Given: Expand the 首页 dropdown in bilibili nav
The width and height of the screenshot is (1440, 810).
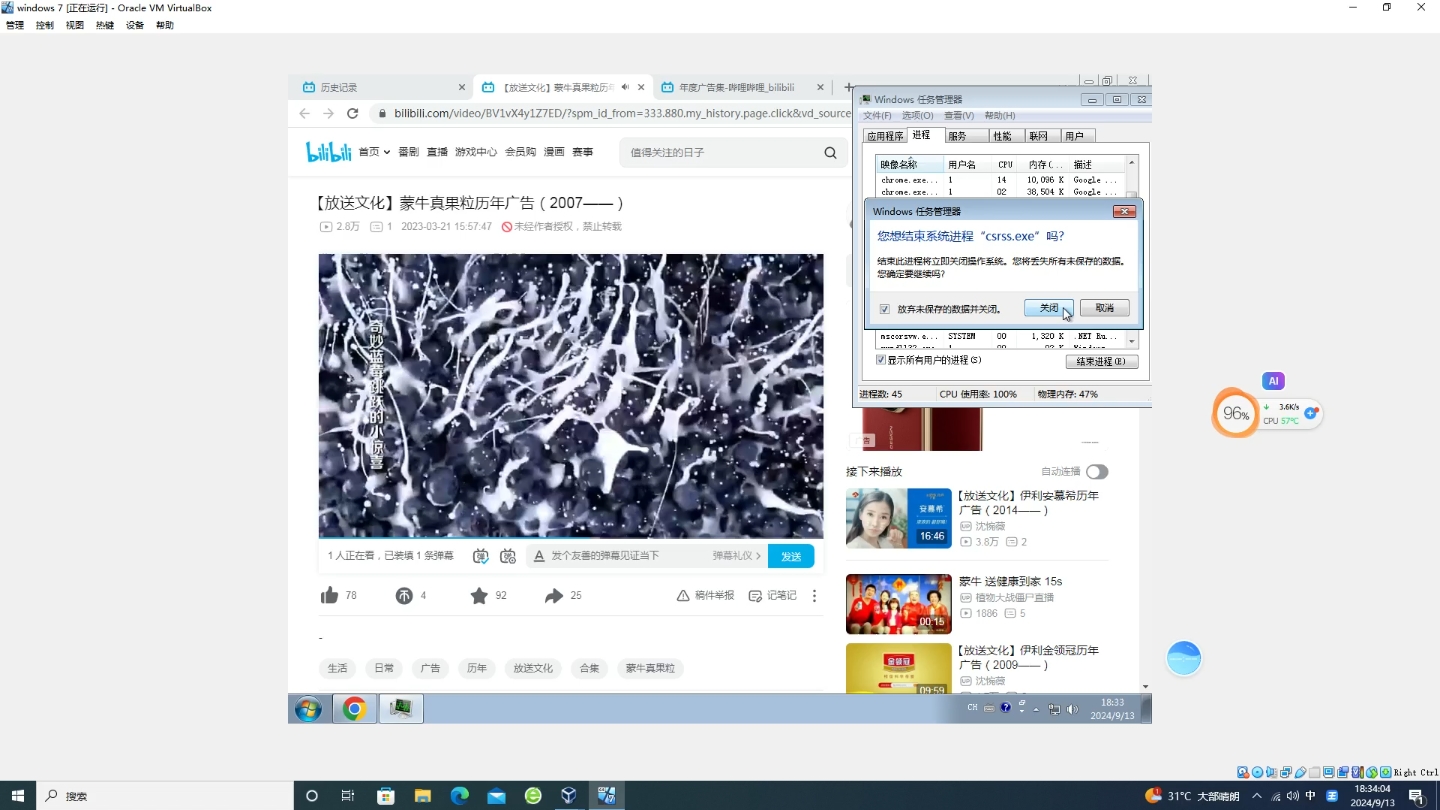Looking at the screenshot, I should coord(374,152).
